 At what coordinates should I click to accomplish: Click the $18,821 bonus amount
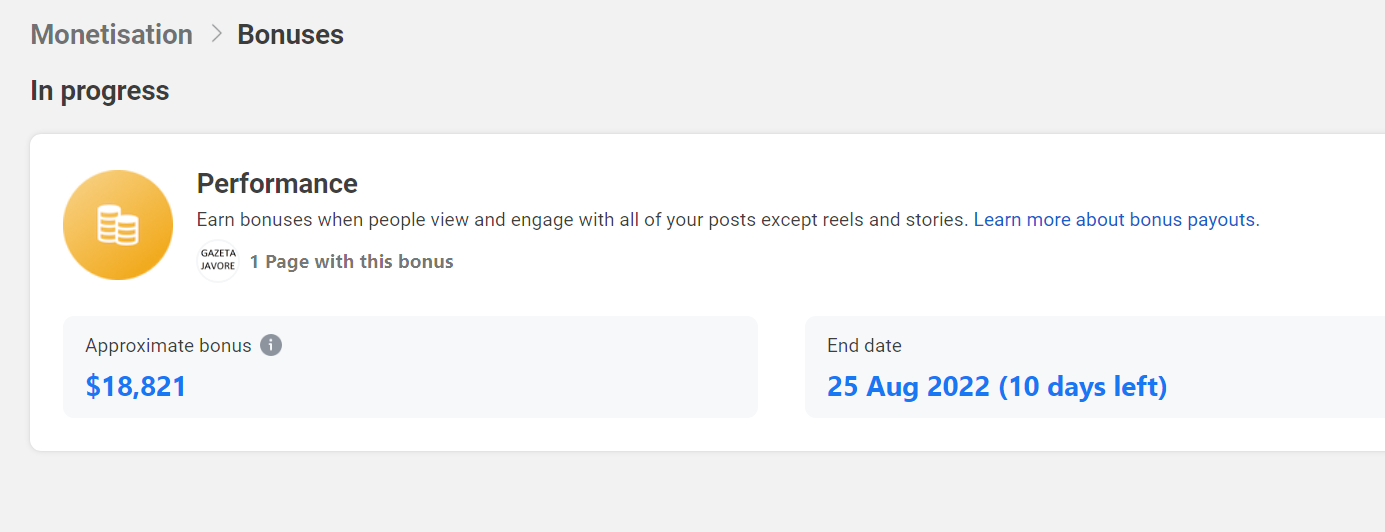click(x=136, y=386)
